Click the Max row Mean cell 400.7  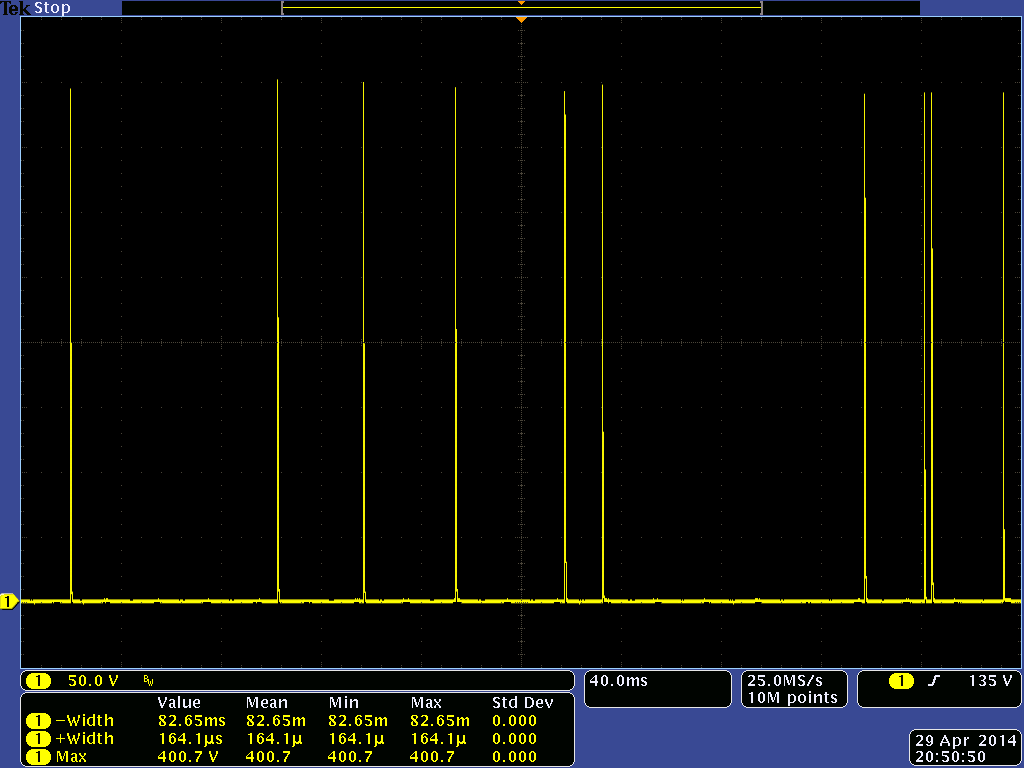[x=268, y=757]
